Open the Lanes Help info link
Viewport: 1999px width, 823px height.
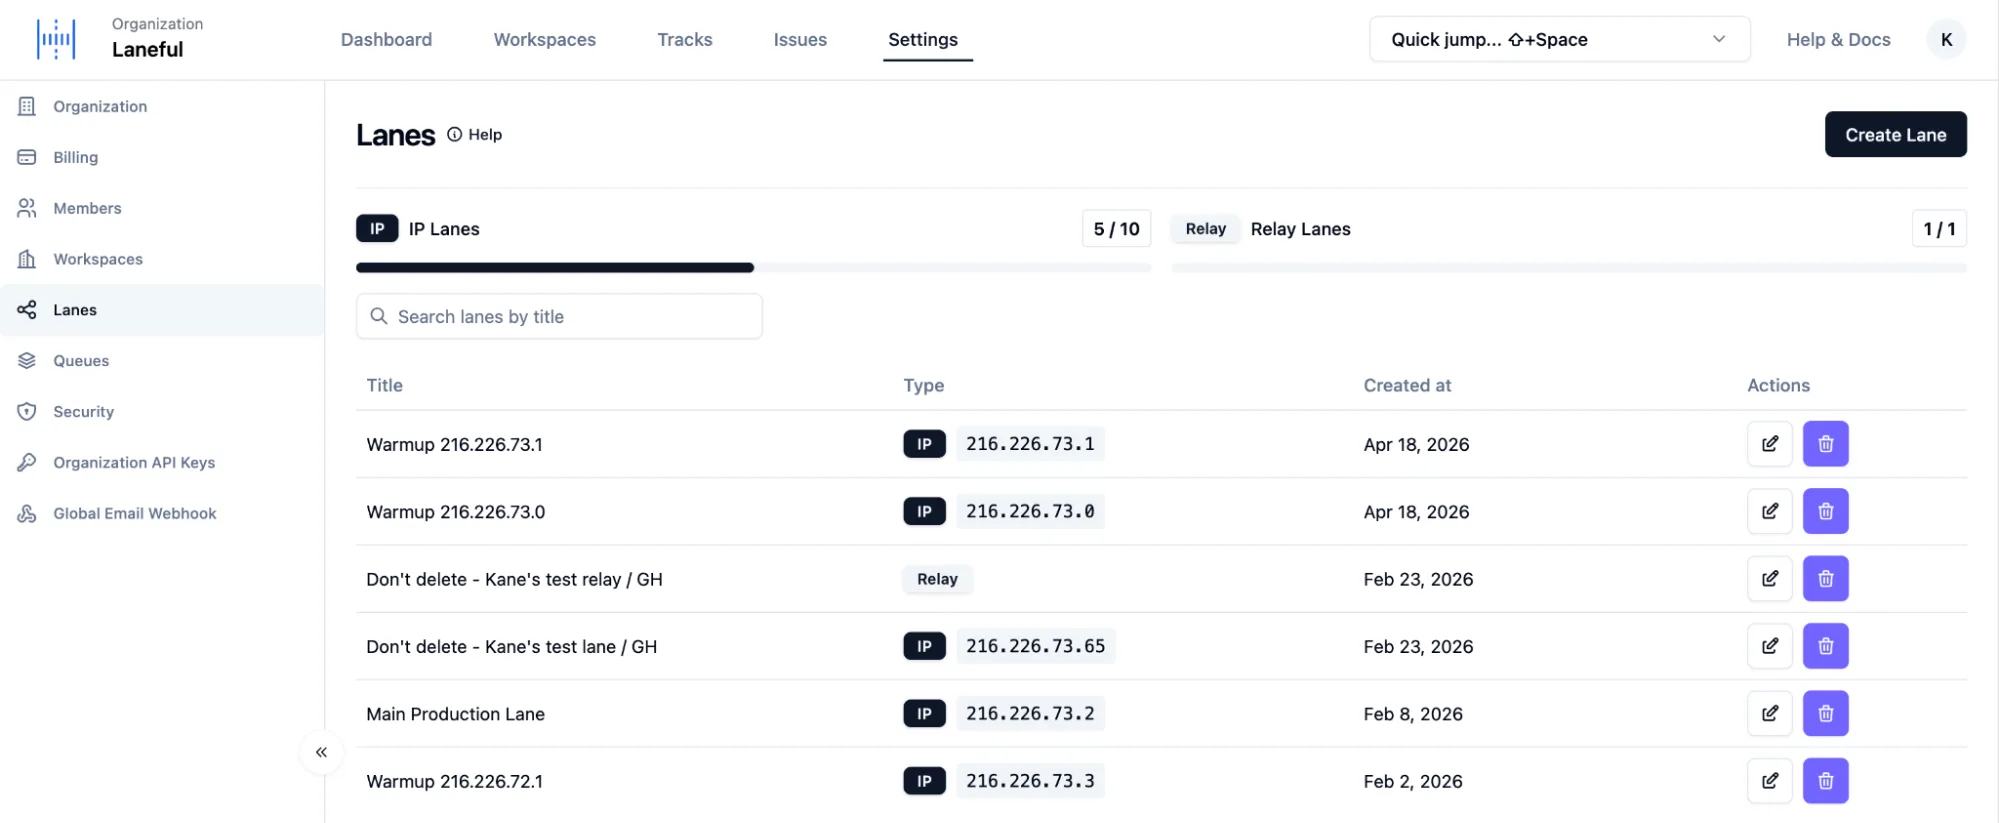(475, 135)
